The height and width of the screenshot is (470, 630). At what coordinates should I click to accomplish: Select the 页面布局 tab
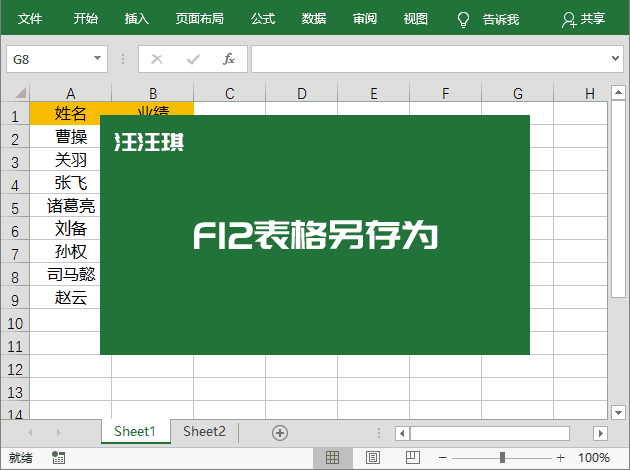coord(200,18)
